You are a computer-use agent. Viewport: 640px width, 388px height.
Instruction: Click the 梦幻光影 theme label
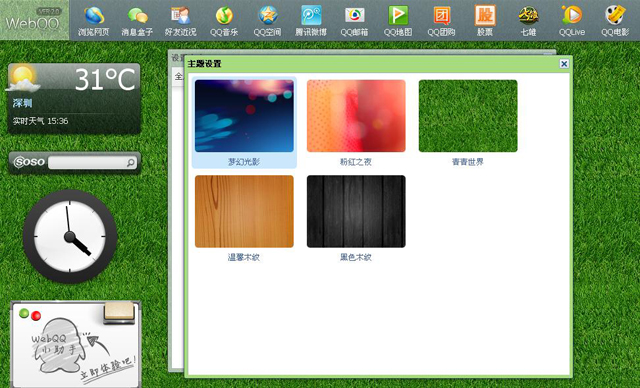click(244, 162)
